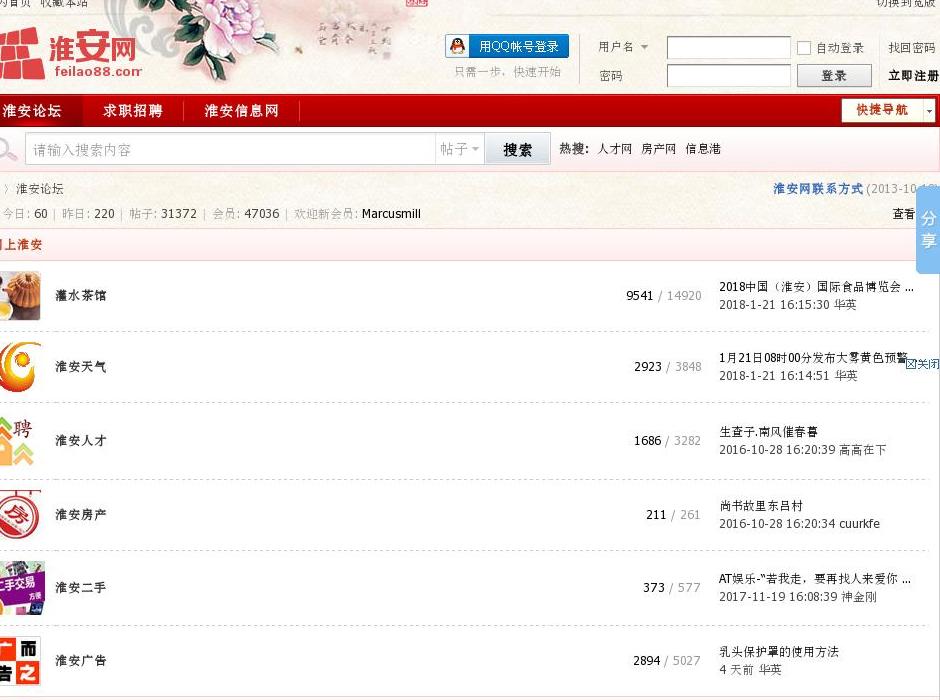940x700 pixels.
Task: Click the 淮安广告 advertising forum icon
Action: (18, 661)
